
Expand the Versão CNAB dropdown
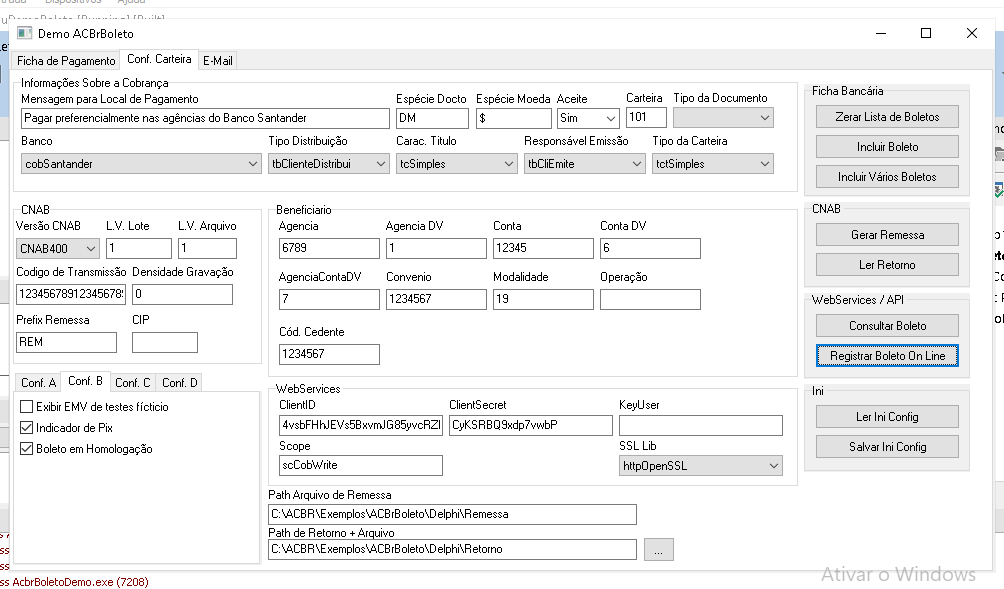58,248
